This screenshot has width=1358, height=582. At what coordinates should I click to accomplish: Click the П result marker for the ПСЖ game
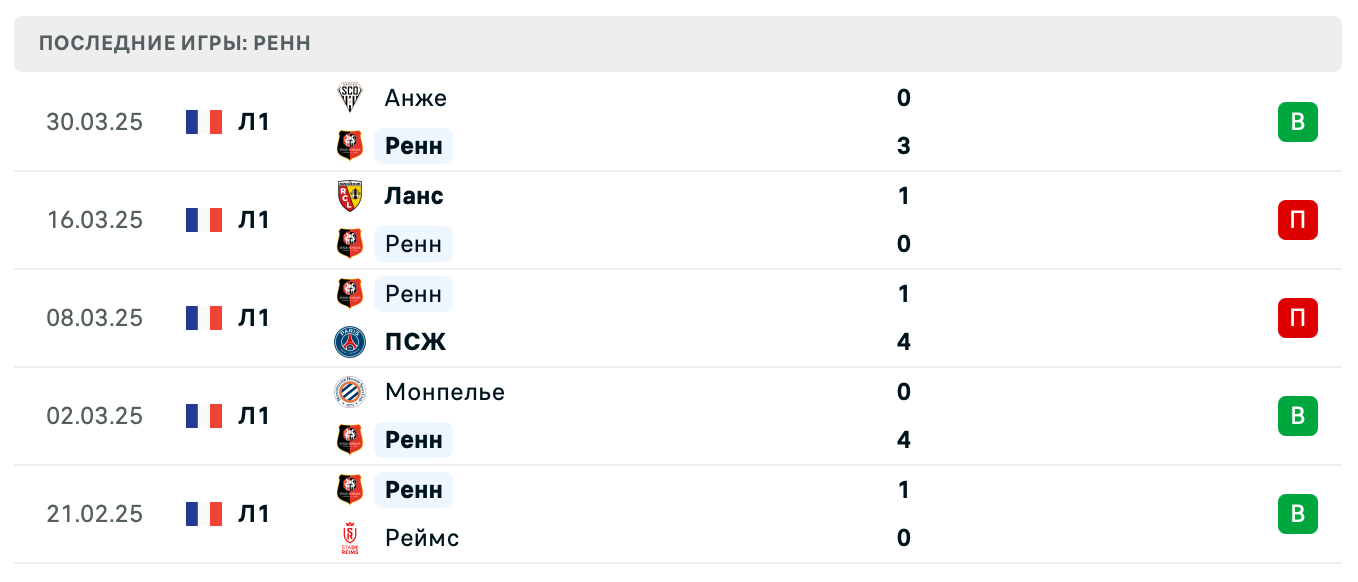(1298, 318)
